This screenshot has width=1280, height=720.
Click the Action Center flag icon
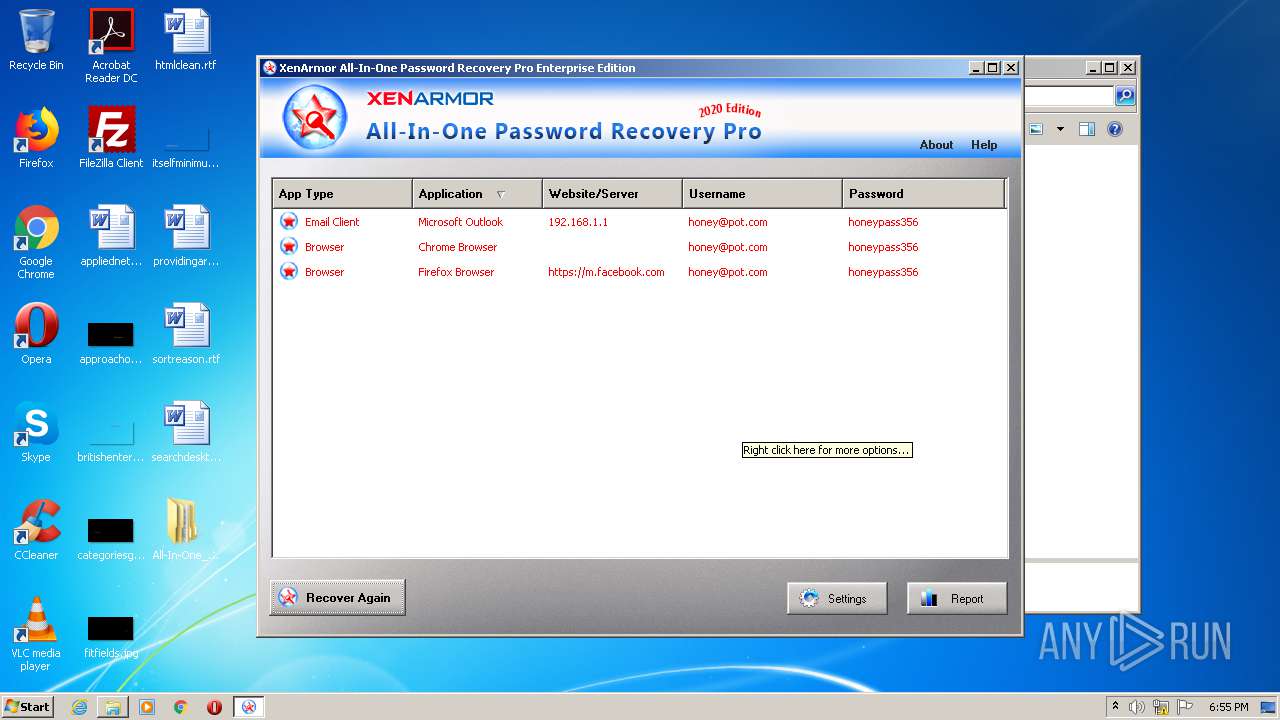click(1186, 707)
